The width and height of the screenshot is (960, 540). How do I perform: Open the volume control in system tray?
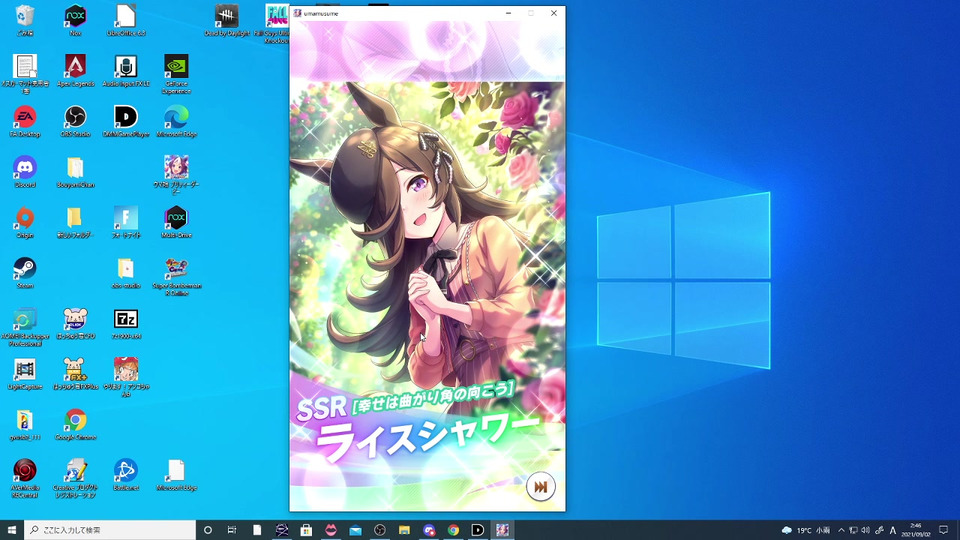pos(866,530)
